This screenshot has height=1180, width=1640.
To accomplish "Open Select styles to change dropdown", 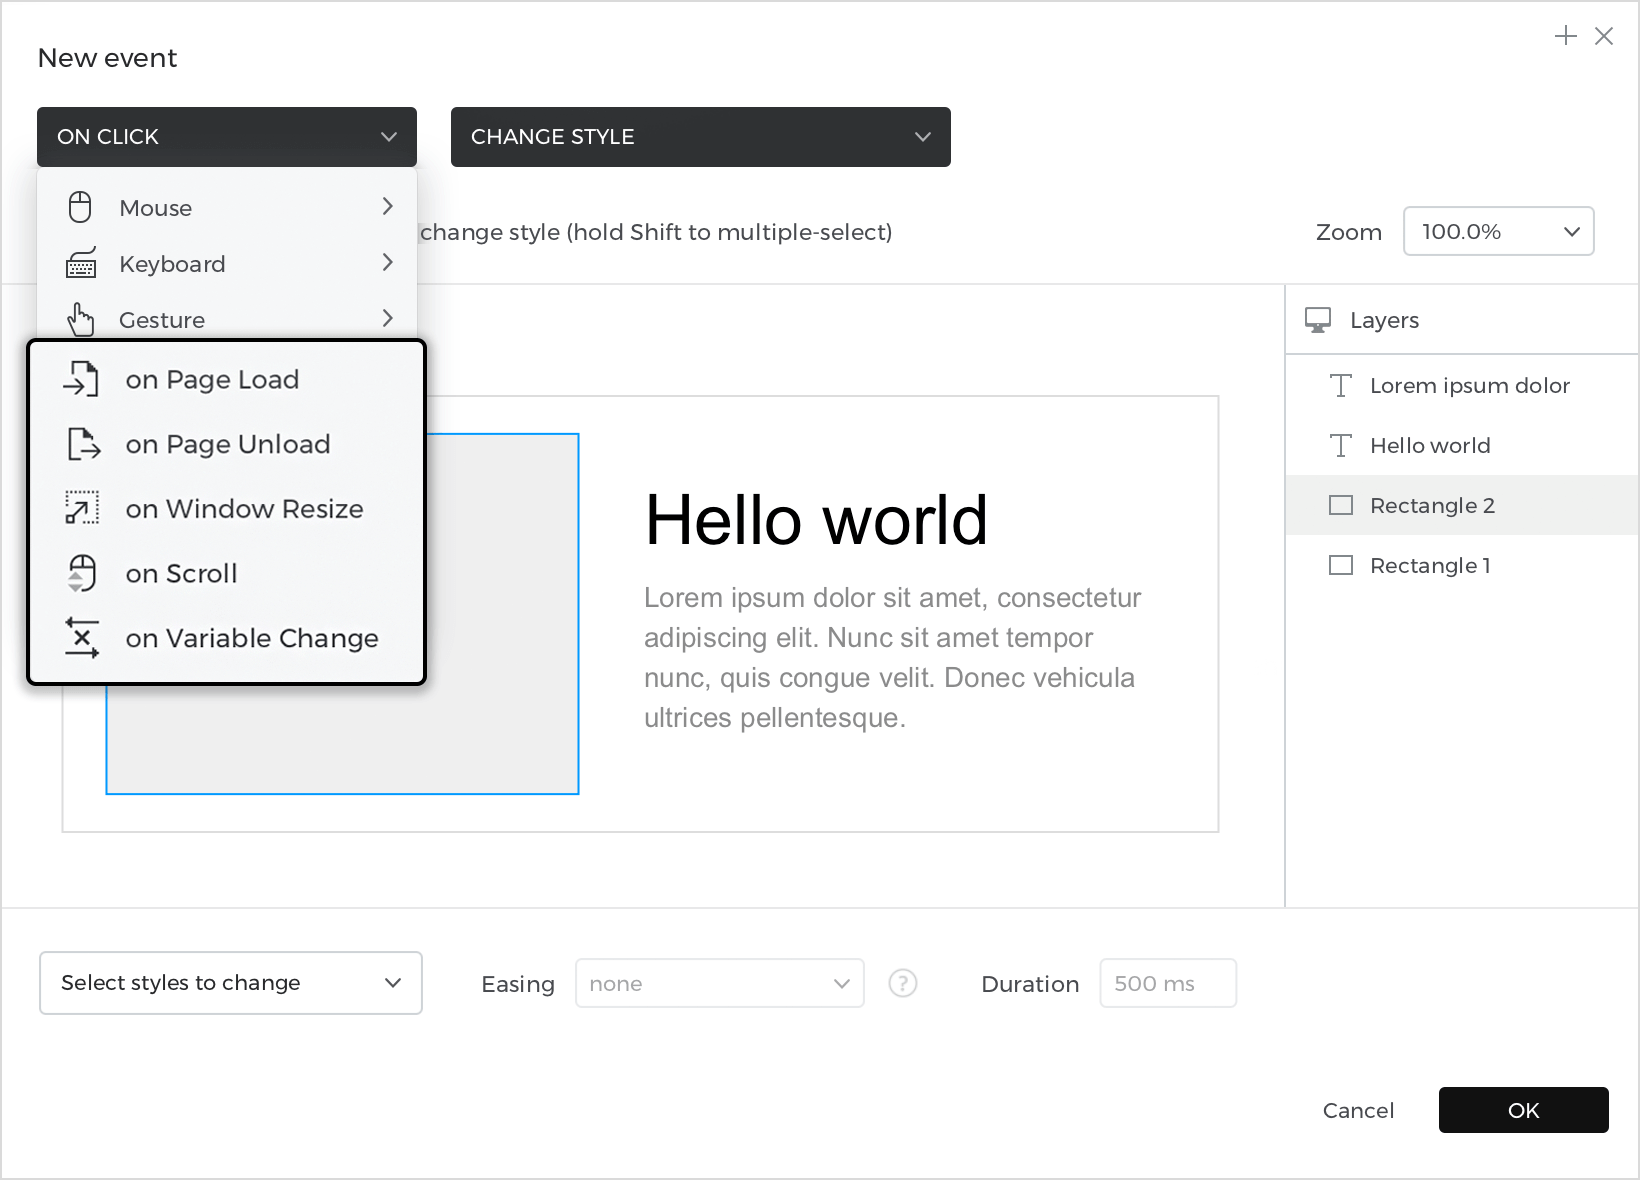I will click(231, 983).
